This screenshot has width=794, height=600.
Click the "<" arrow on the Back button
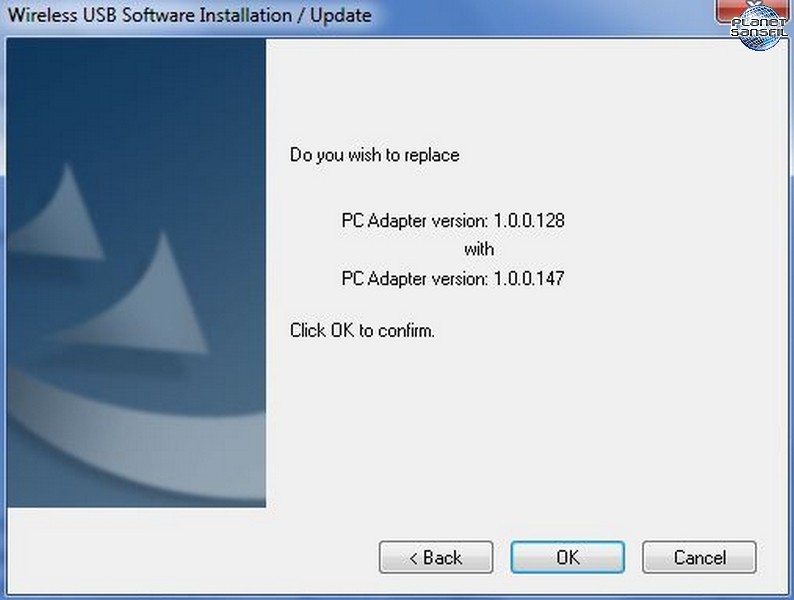[x=413, y=558]
